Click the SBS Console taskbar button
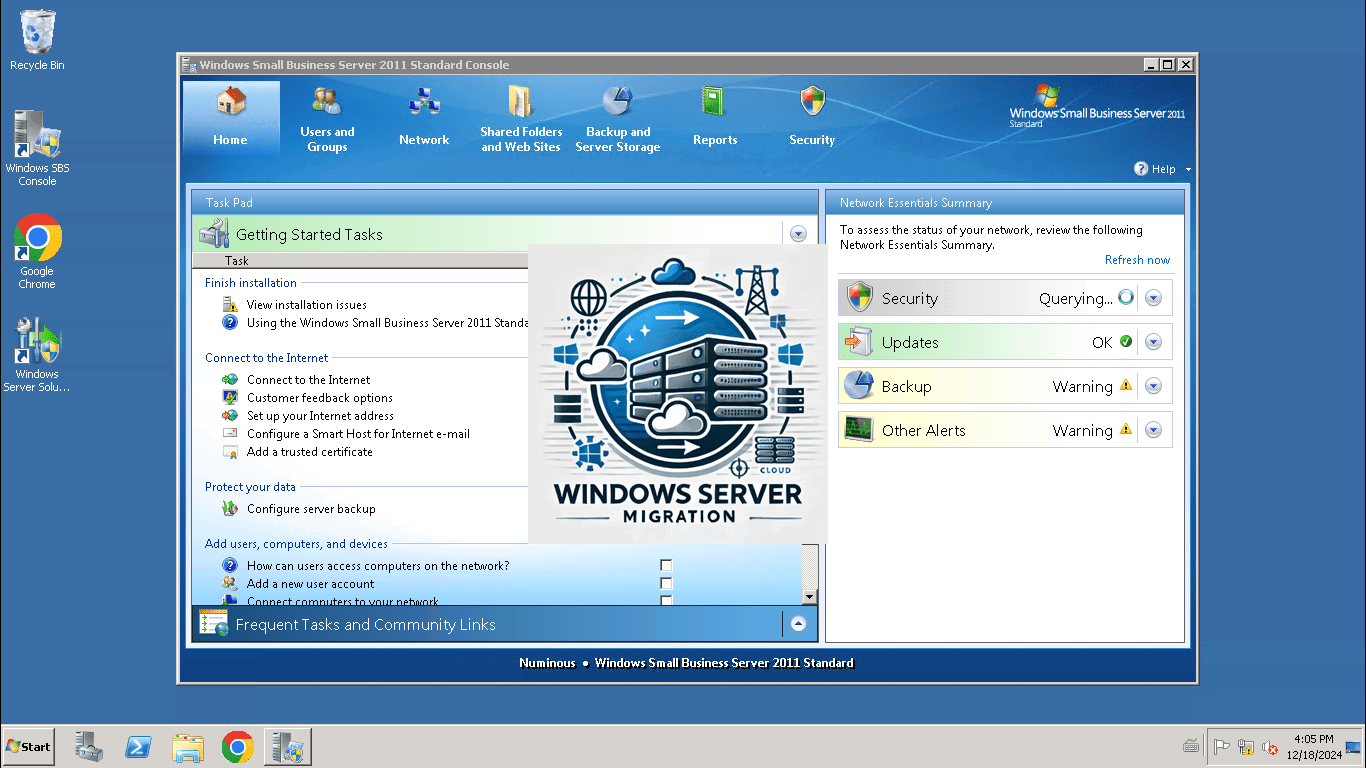This screenshot has width=1366, height=768. pos(288,747)
